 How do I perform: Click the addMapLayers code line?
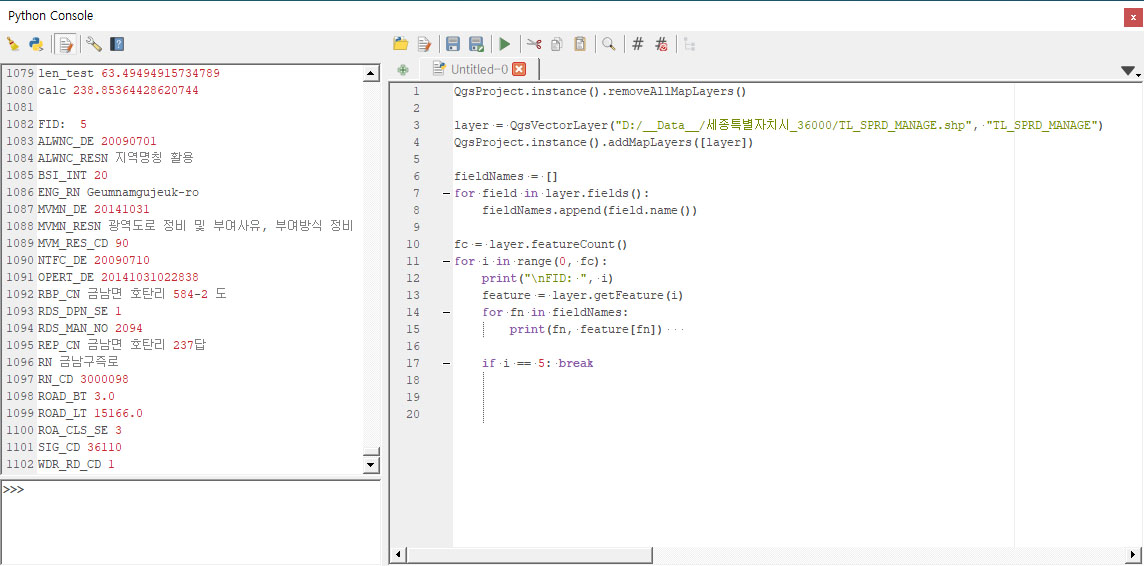point(603,142)
